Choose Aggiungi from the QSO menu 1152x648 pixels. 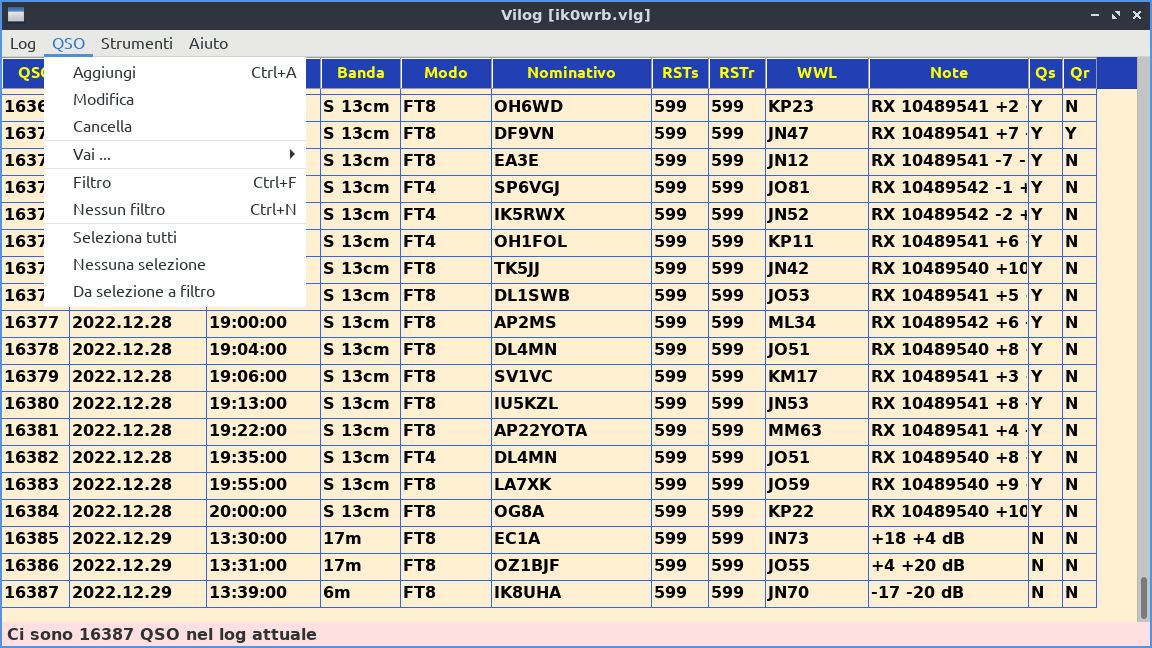[x=175, y=72]
